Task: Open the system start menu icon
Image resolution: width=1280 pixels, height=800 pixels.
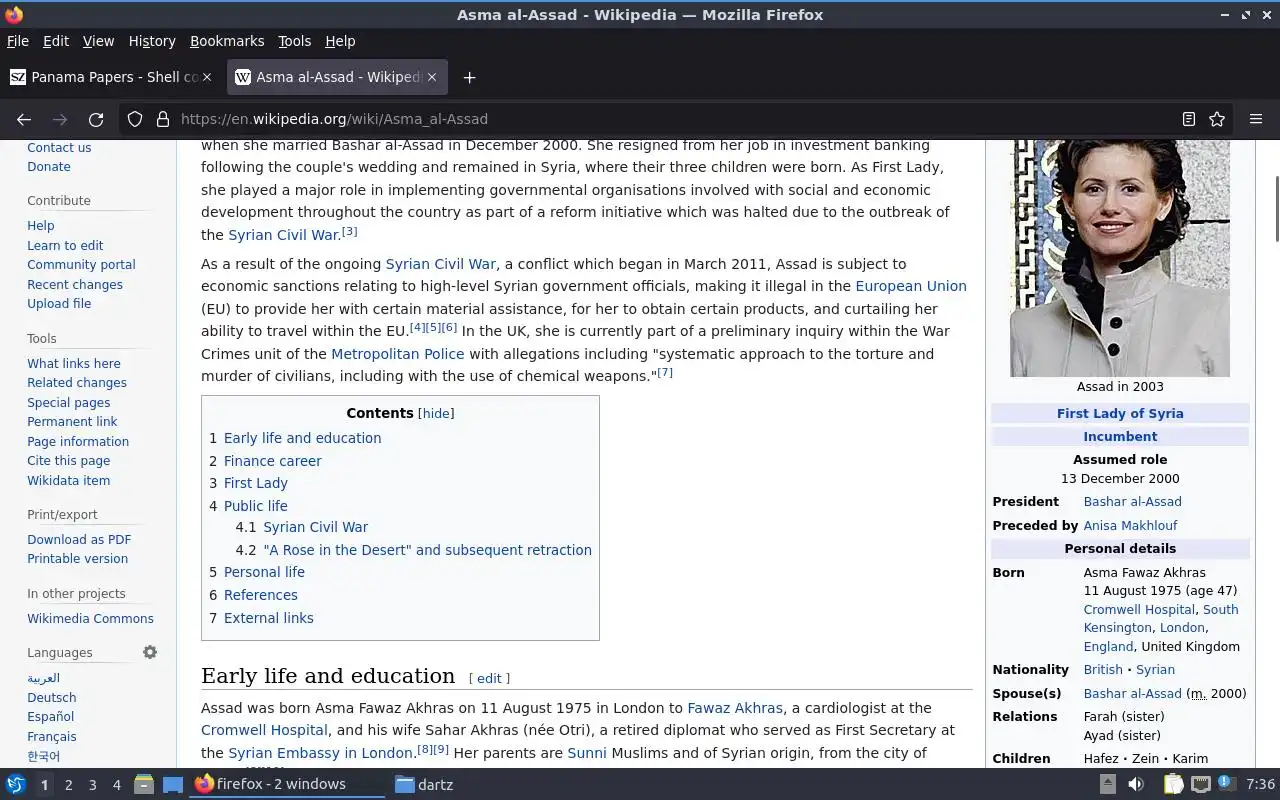Action: click(x=15, y=785)
